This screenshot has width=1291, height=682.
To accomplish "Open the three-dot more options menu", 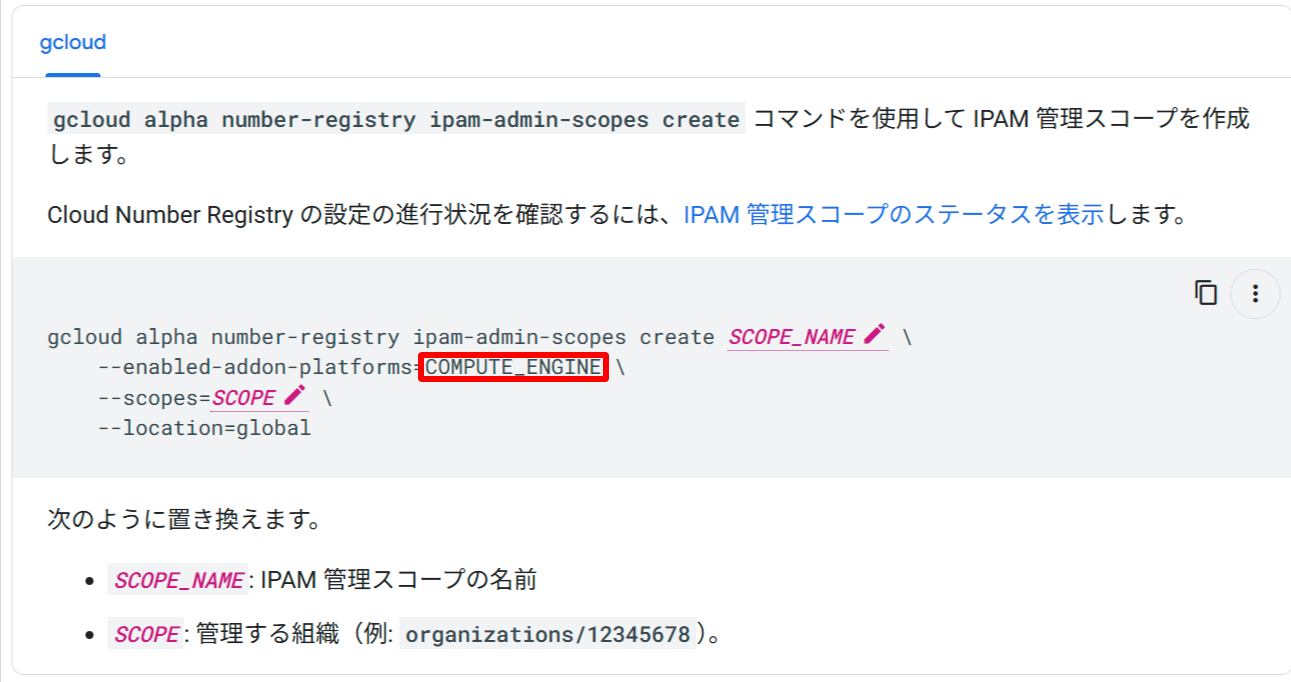I will click(1255, 294).
